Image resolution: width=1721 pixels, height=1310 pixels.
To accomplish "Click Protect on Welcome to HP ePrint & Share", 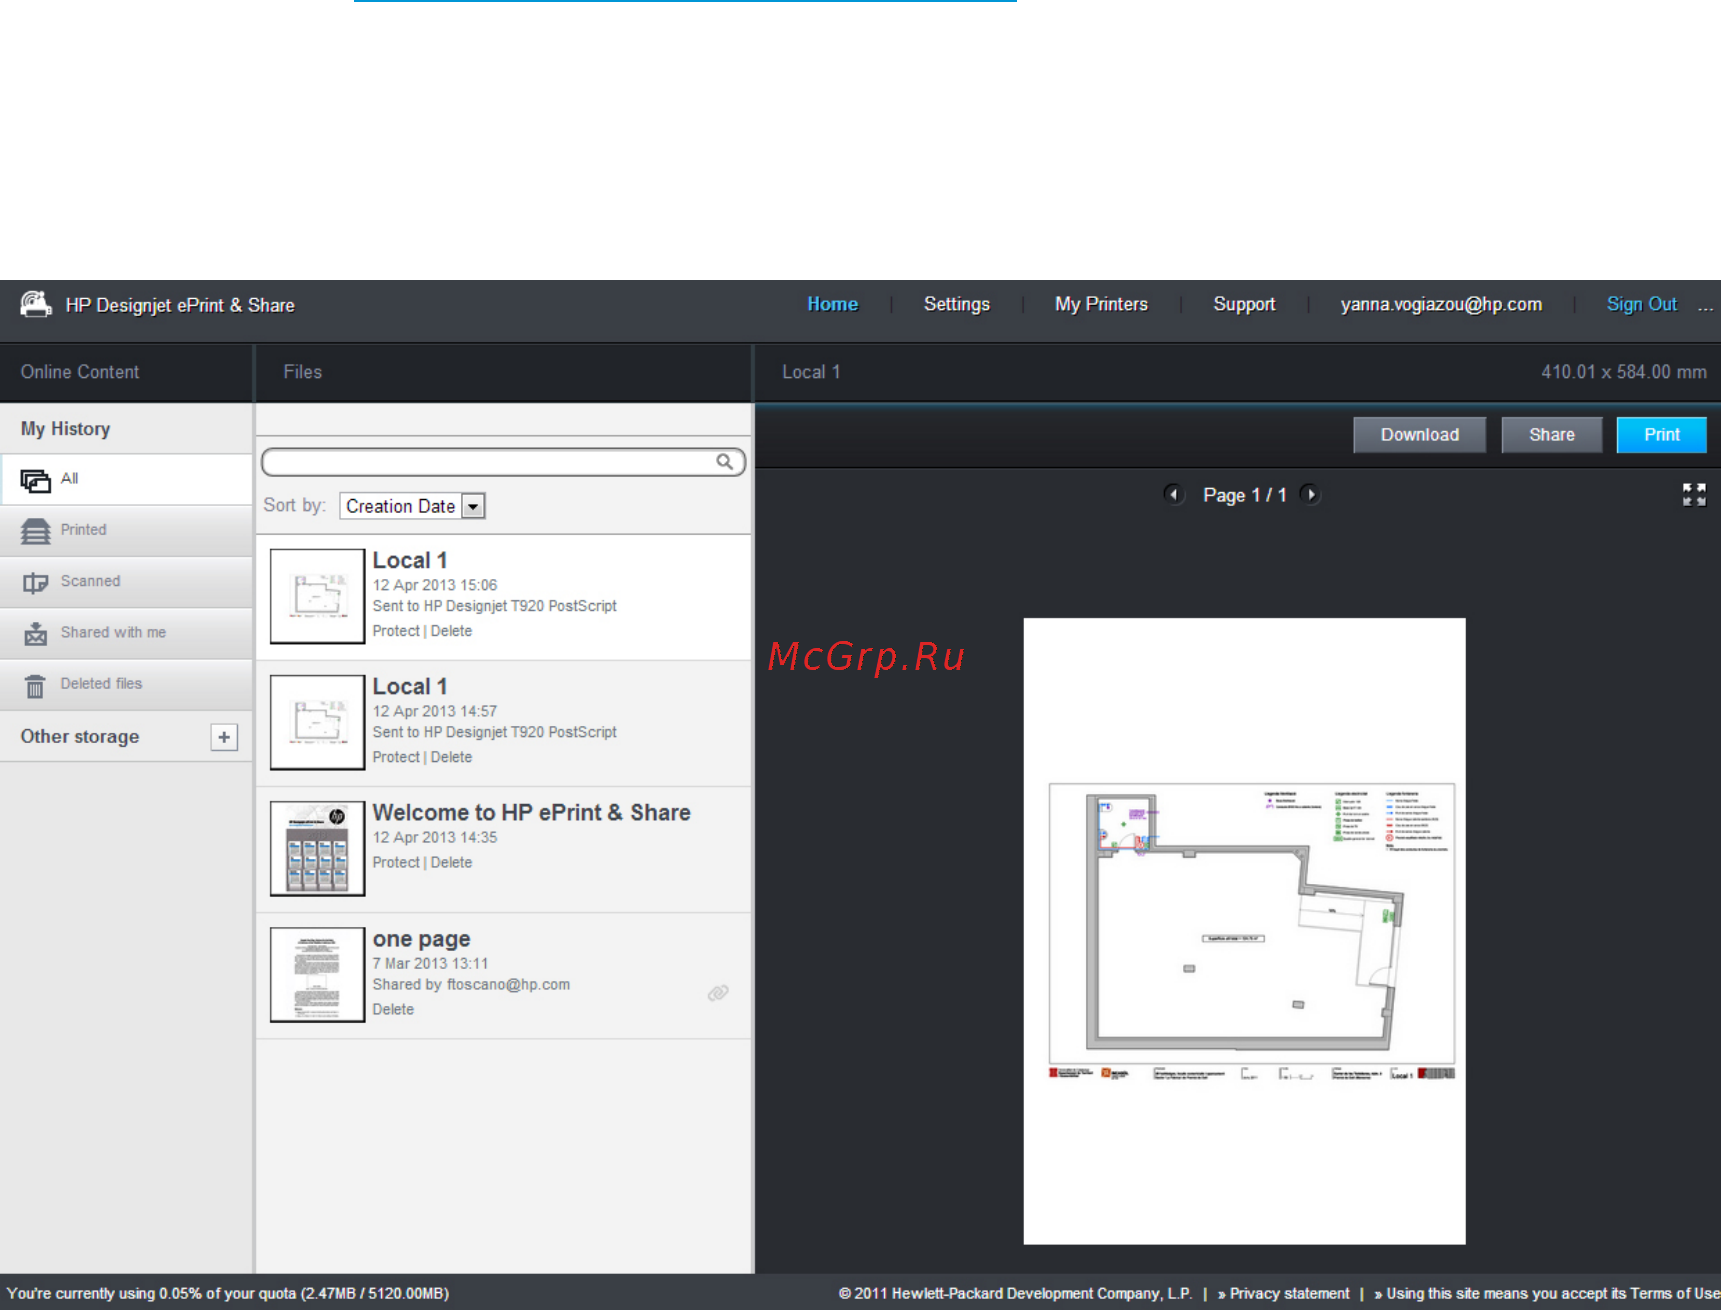I will 396,862.
